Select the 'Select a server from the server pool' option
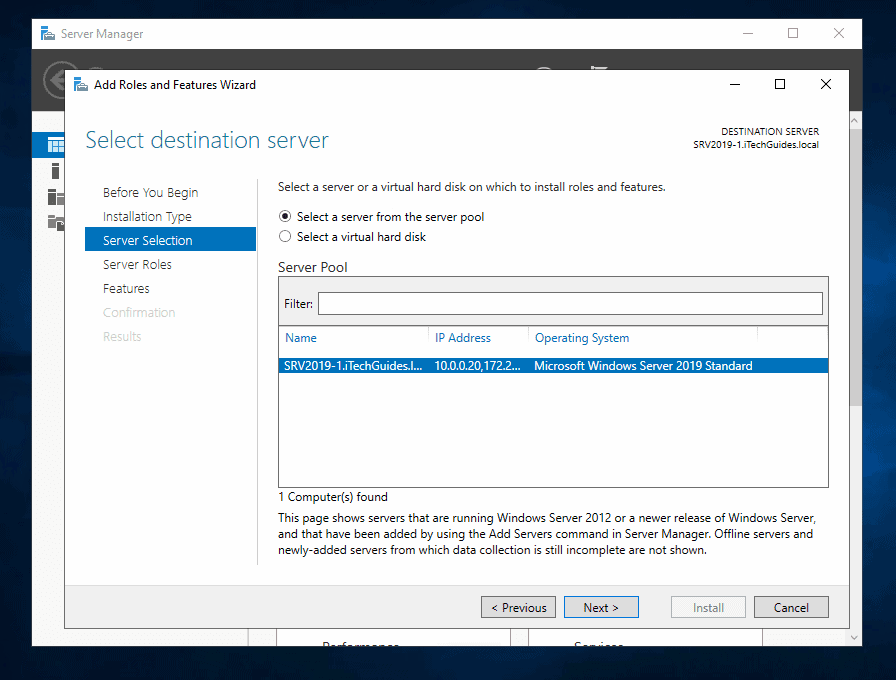896x680 pixels. pos(284,217)
